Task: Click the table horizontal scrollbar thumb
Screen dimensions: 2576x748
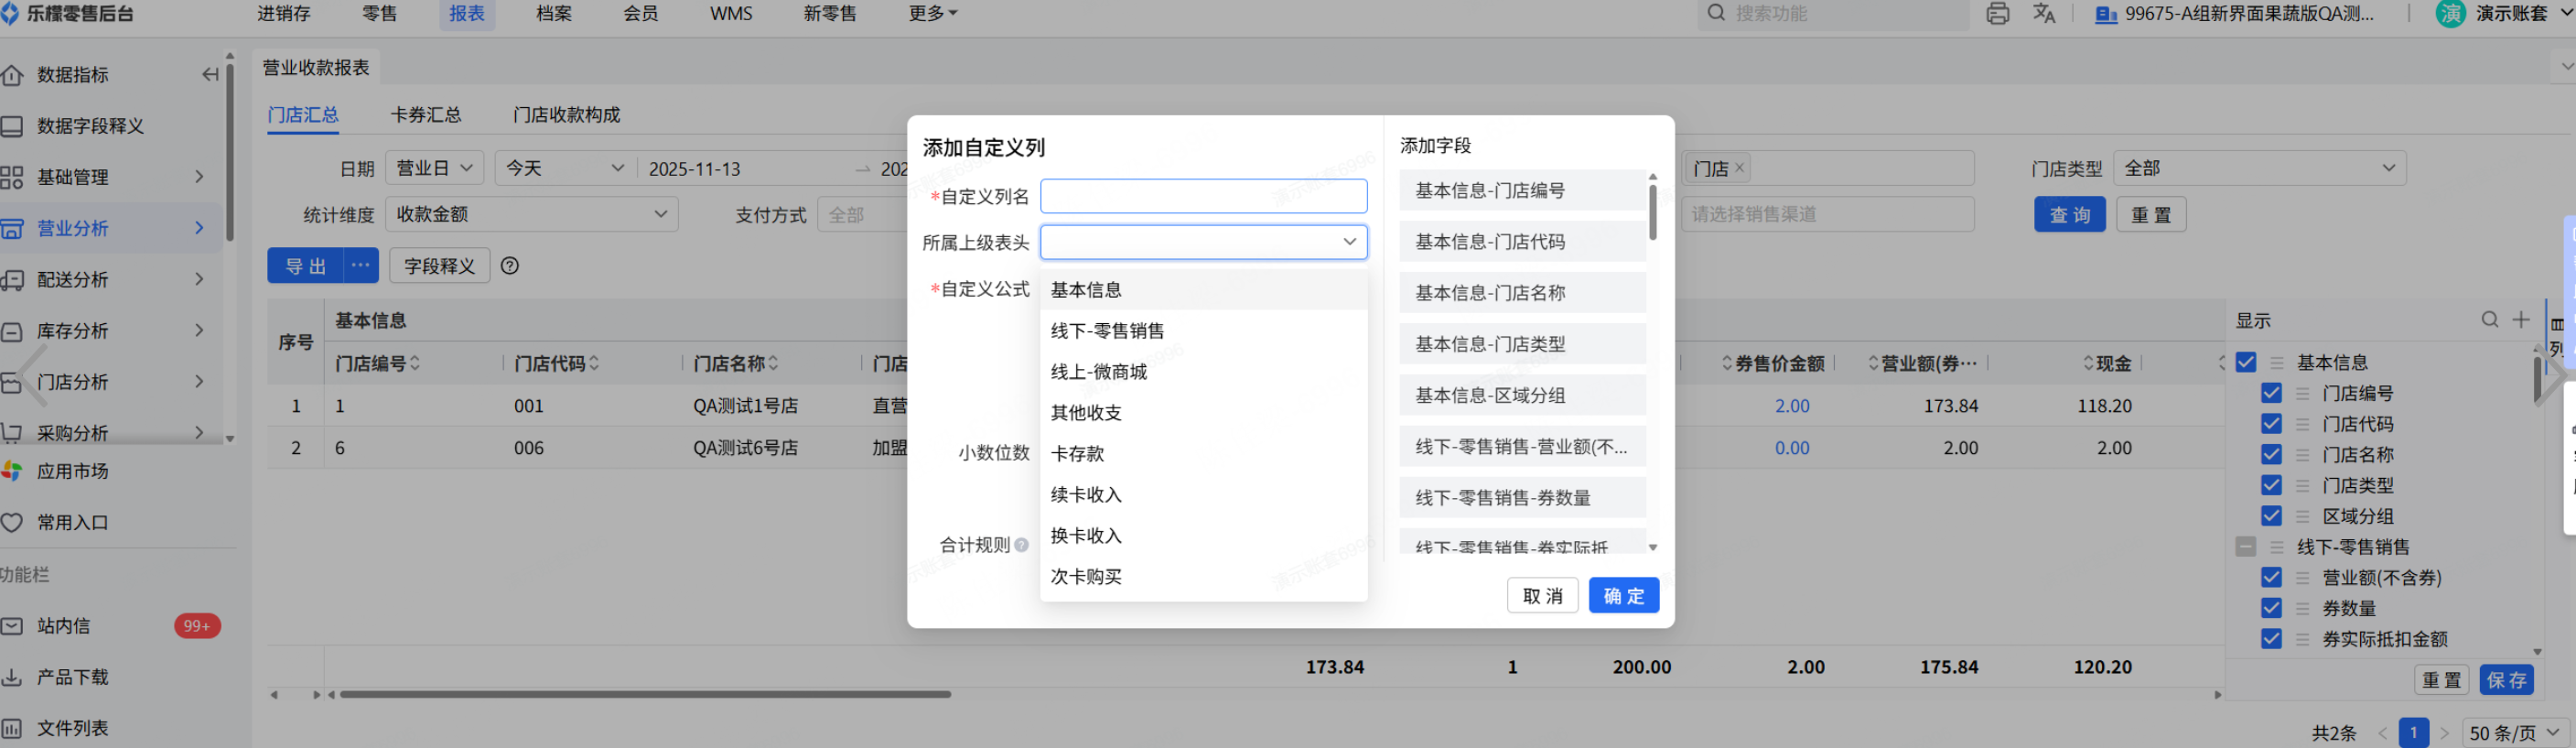Action: point(645,694)
